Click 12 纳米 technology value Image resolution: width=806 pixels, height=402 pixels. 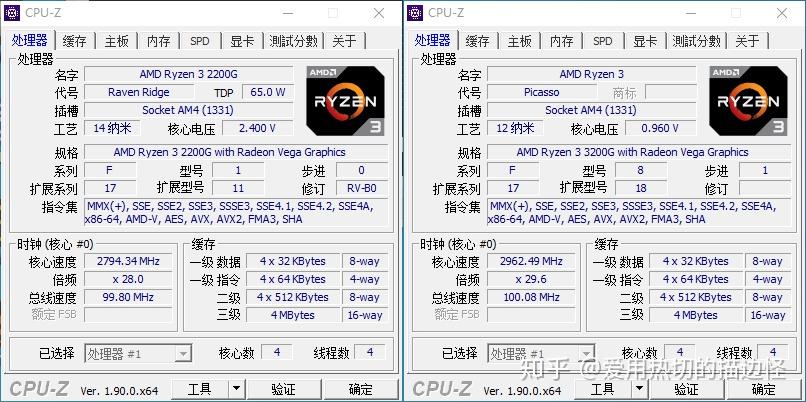(x=515, y=128)
